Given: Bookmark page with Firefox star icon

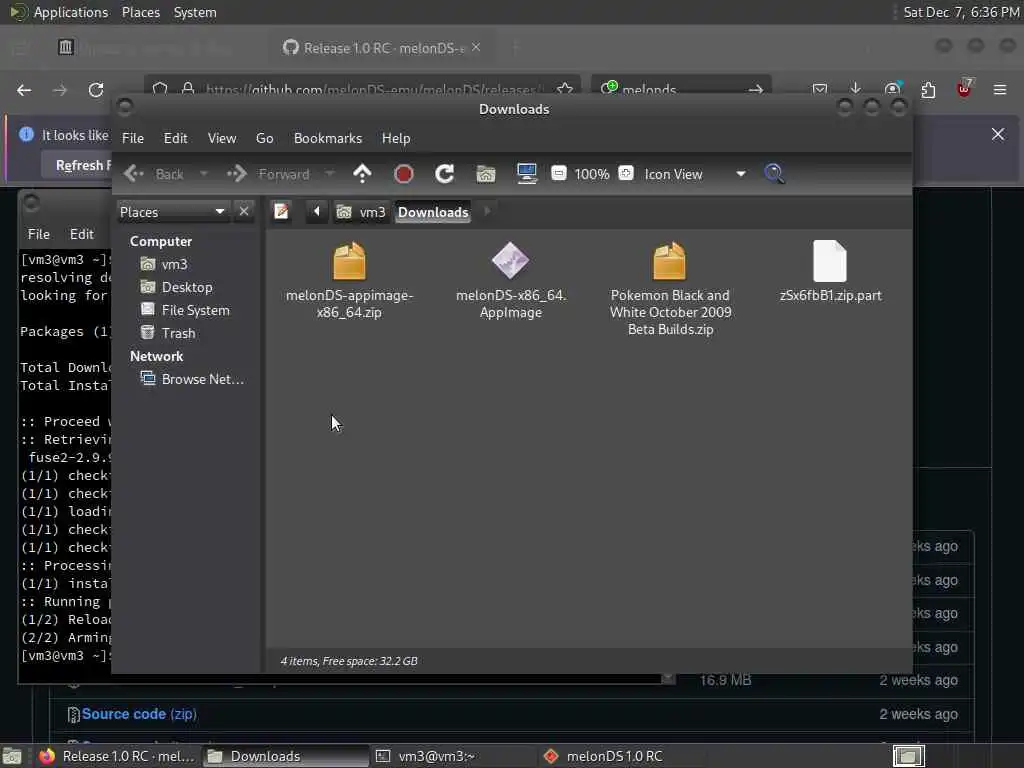Looking at the screenshot, I should pos(565,89).
